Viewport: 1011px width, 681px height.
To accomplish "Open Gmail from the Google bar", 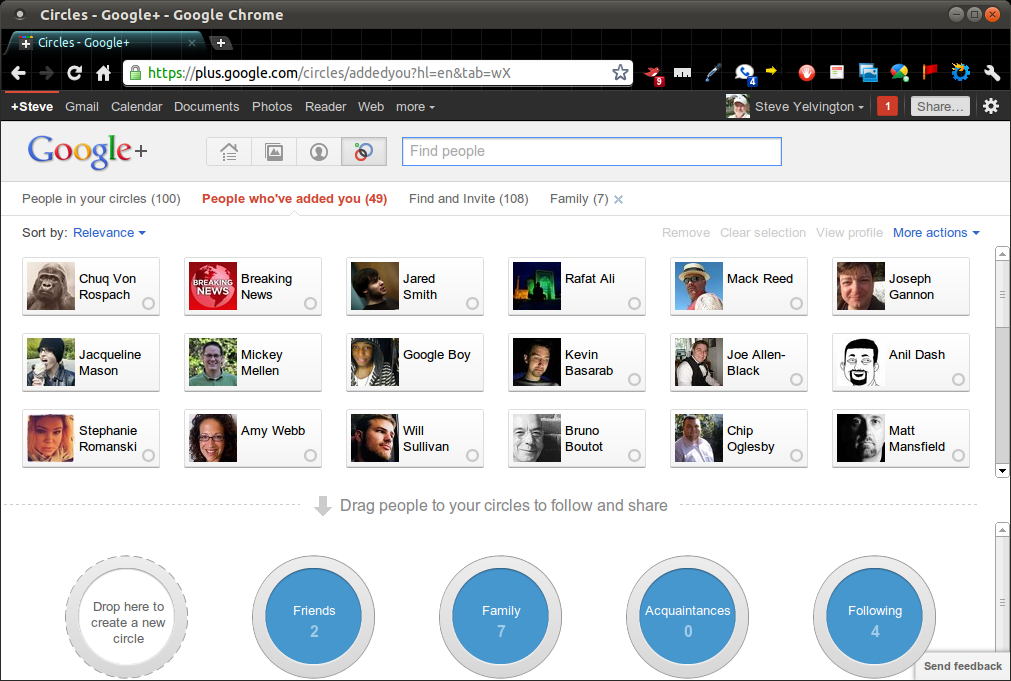I will coord(82,107).
